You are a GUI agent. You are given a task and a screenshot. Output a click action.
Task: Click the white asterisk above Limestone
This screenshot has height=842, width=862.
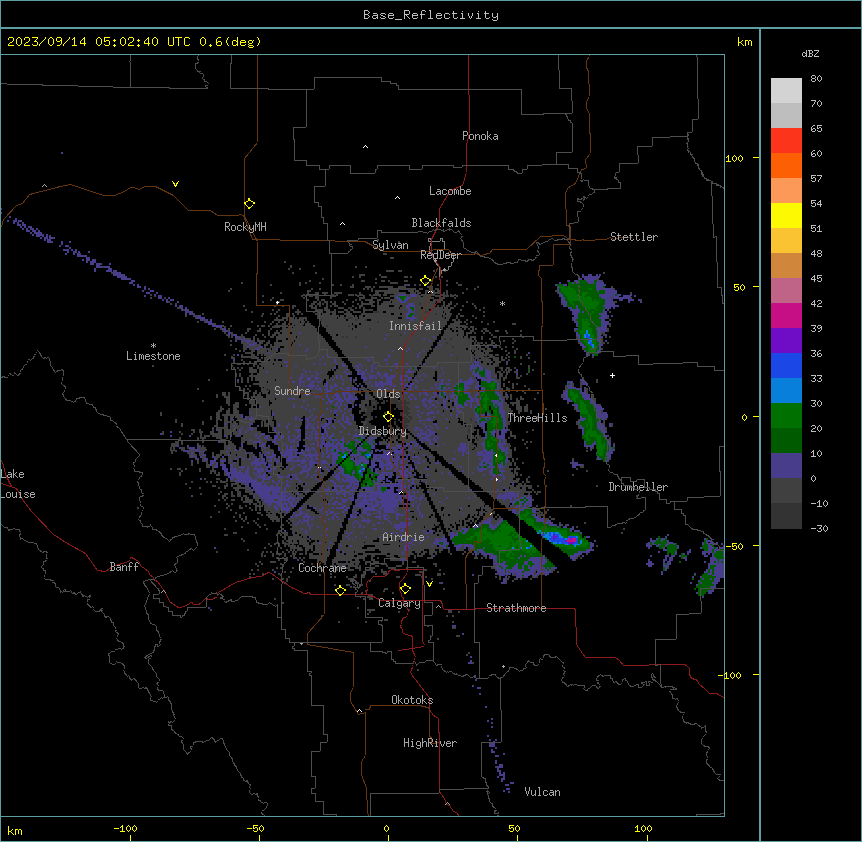tap(153, 346)
